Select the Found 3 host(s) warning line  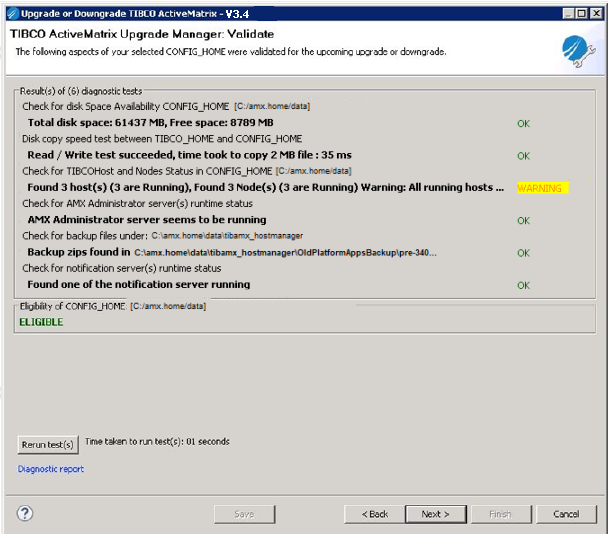coord(266,187)
